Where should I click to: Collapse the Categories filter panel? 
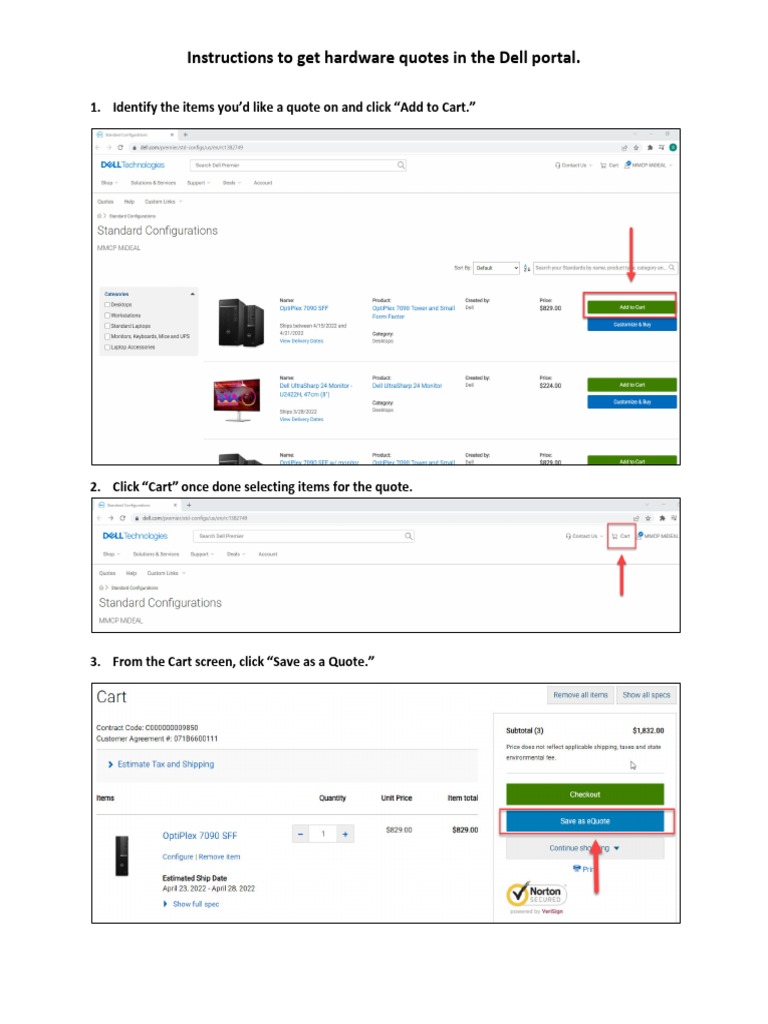coord(192,295)
